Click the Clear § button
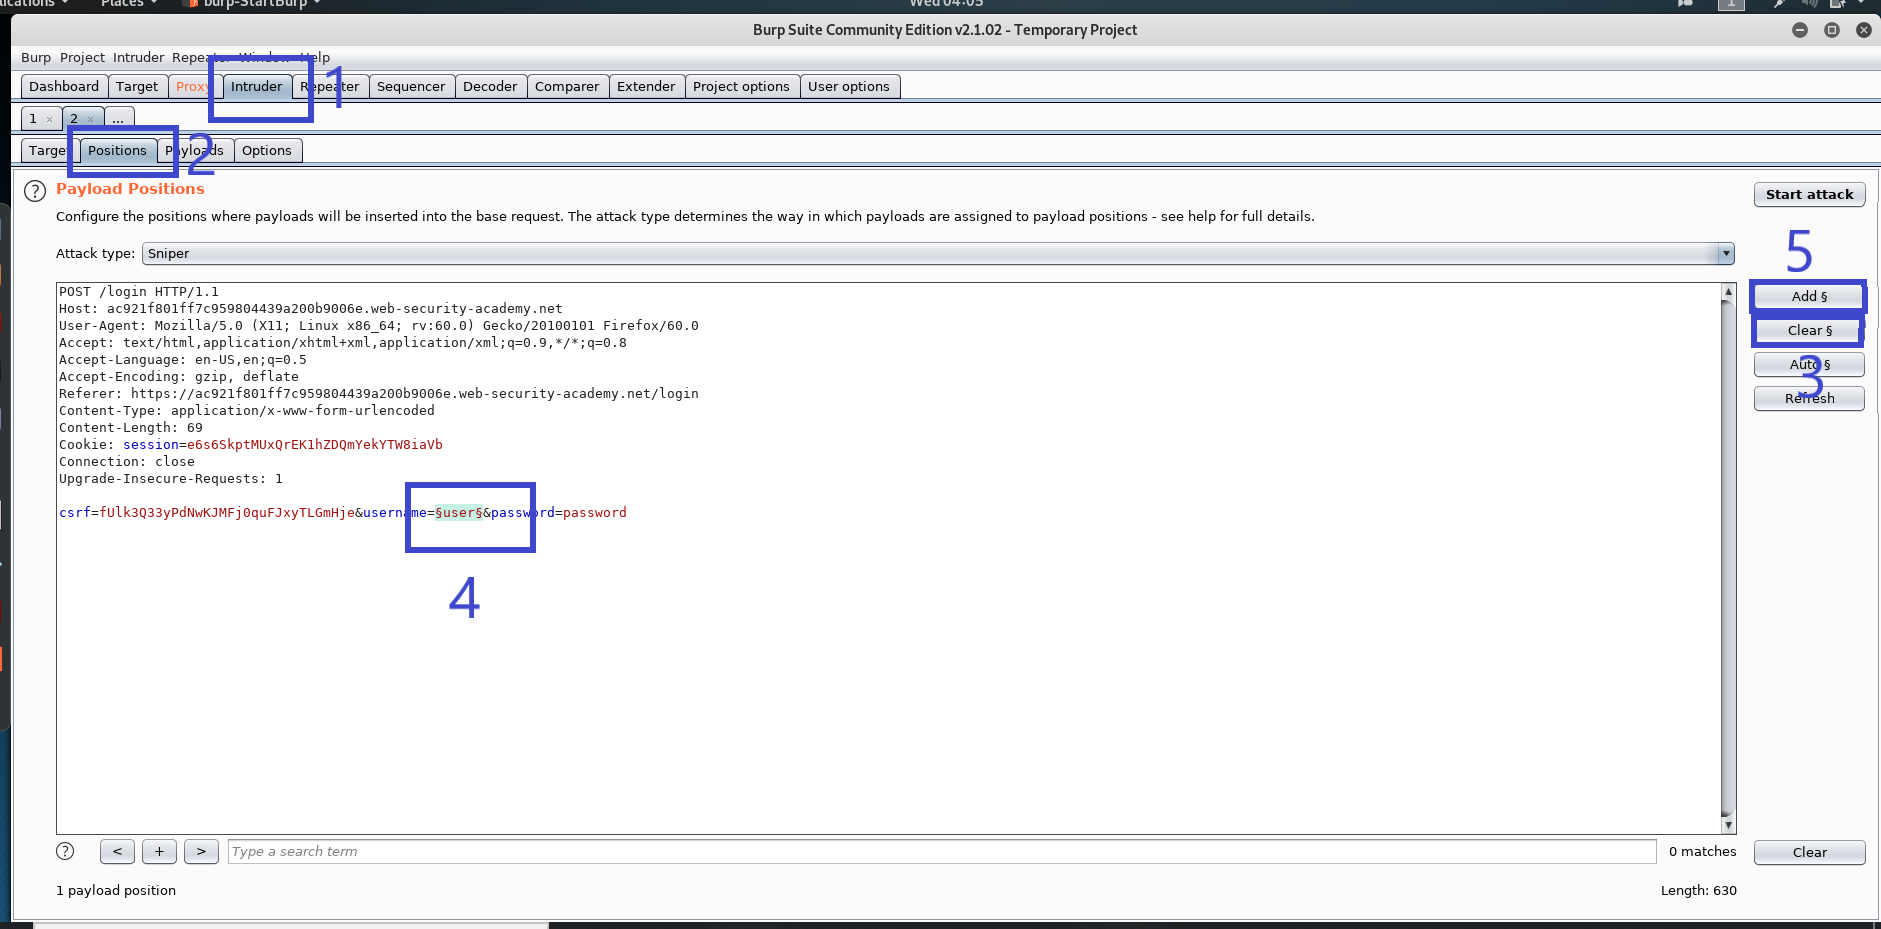 pyautogui.click(x=1809, y=331)
